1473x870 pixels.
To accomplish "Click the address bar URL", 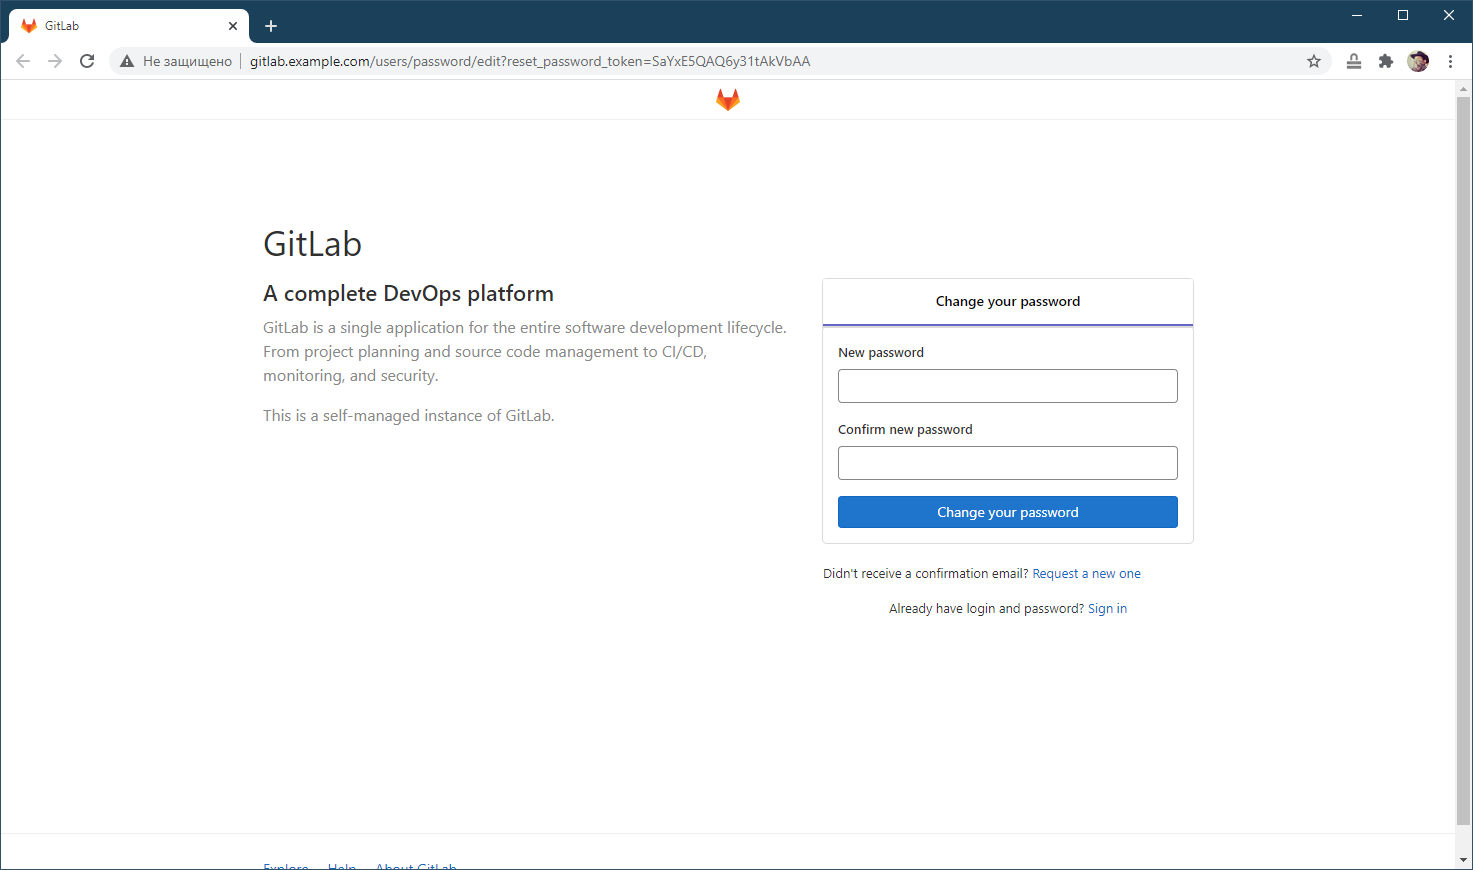I will pyautogui.click(x=530, y=61).
